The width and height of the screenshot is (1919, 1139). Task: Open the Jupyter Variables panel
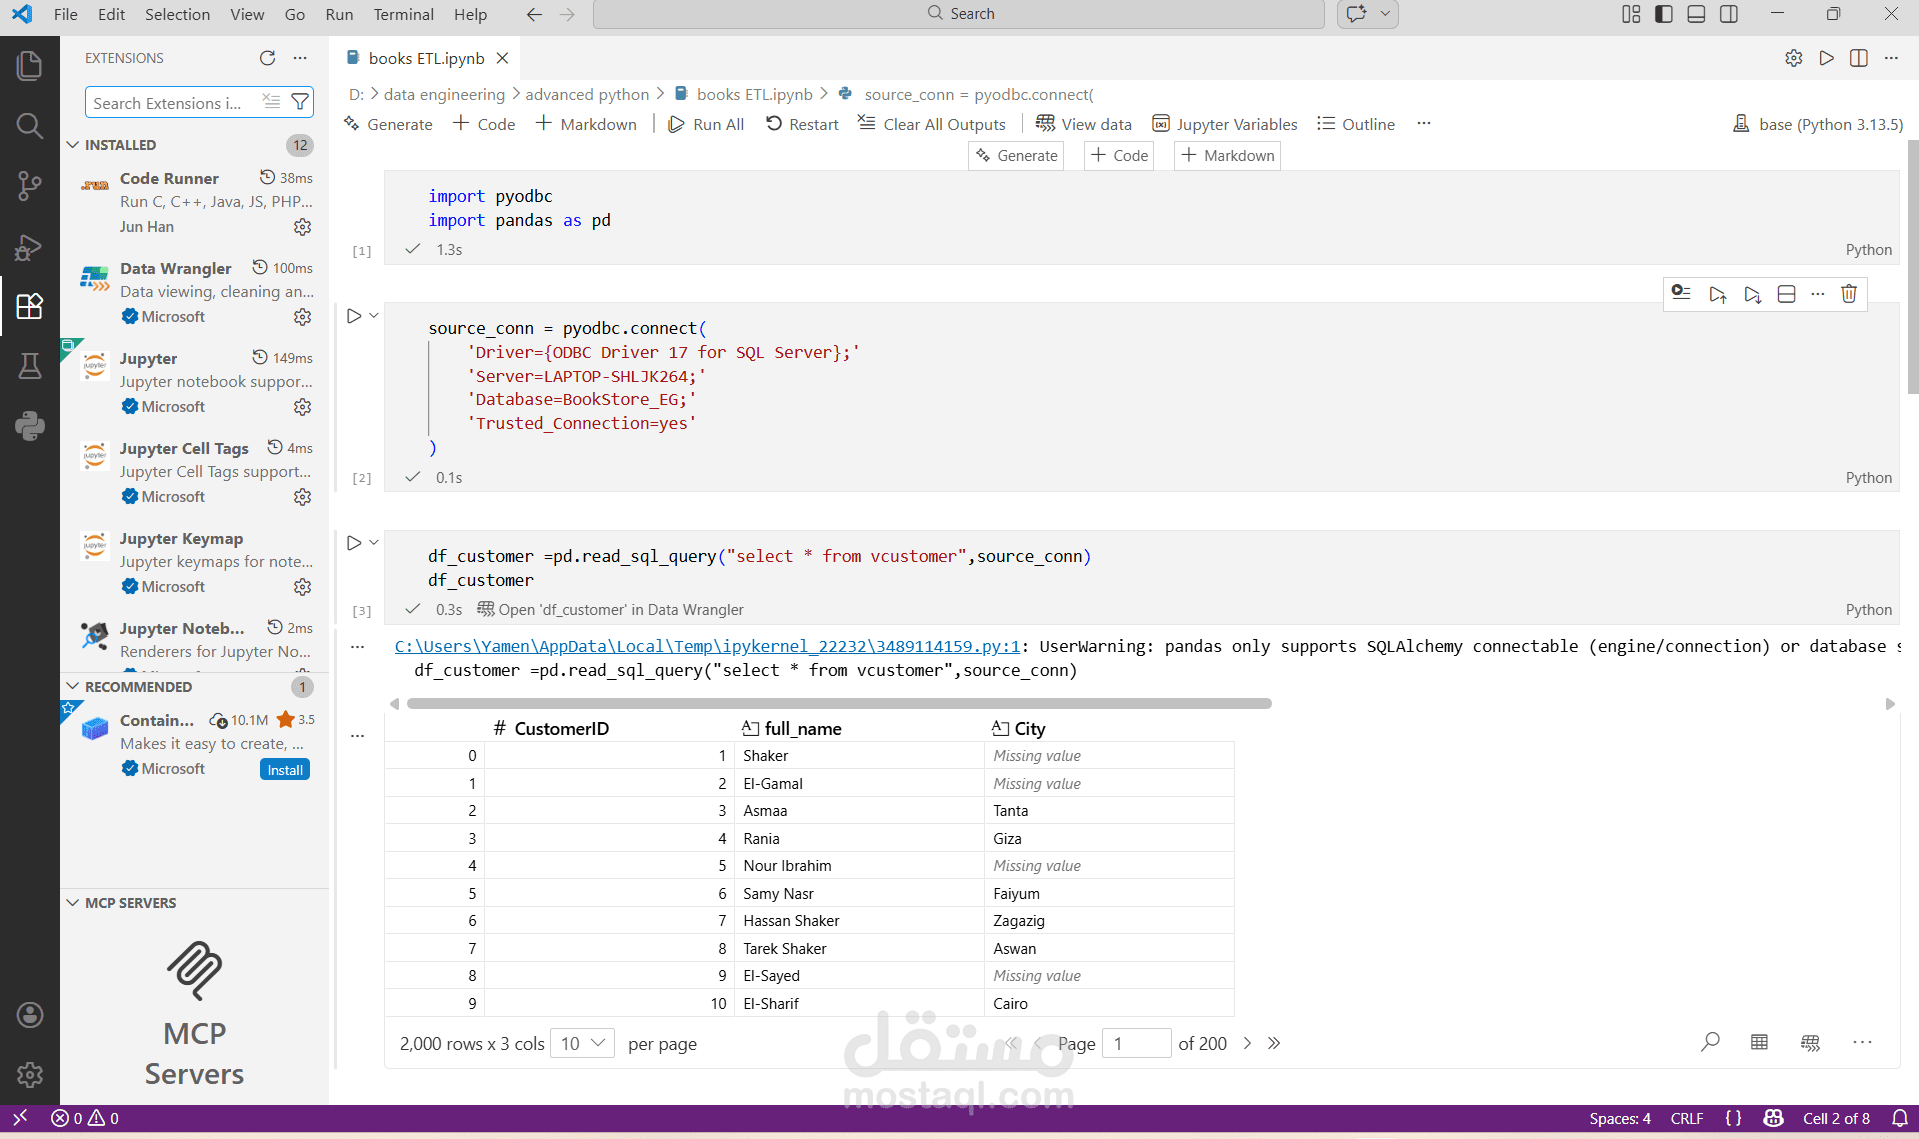click(1224, 123)
